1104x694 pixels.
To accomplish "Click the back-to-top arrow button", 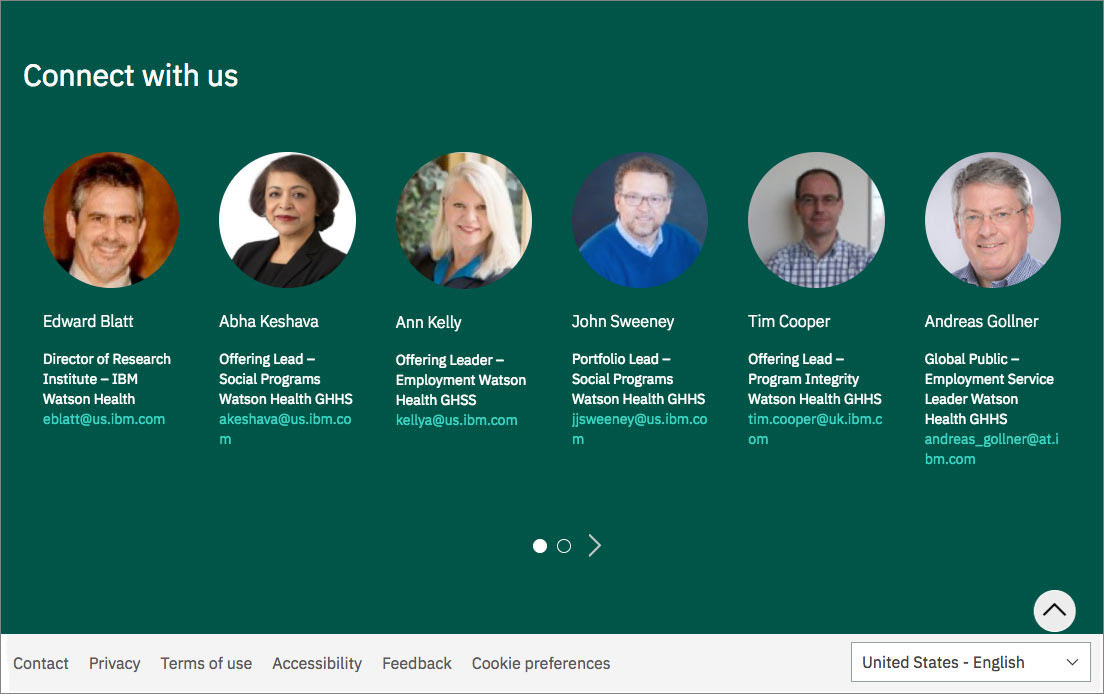I will pyautogui.click(x=1054, y=610).
